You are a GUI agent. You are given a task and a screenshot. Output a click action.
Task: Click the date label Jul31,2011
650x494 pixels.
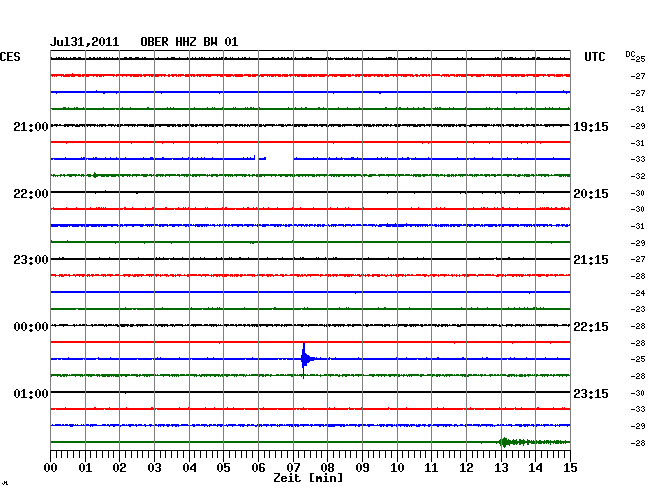85,42
